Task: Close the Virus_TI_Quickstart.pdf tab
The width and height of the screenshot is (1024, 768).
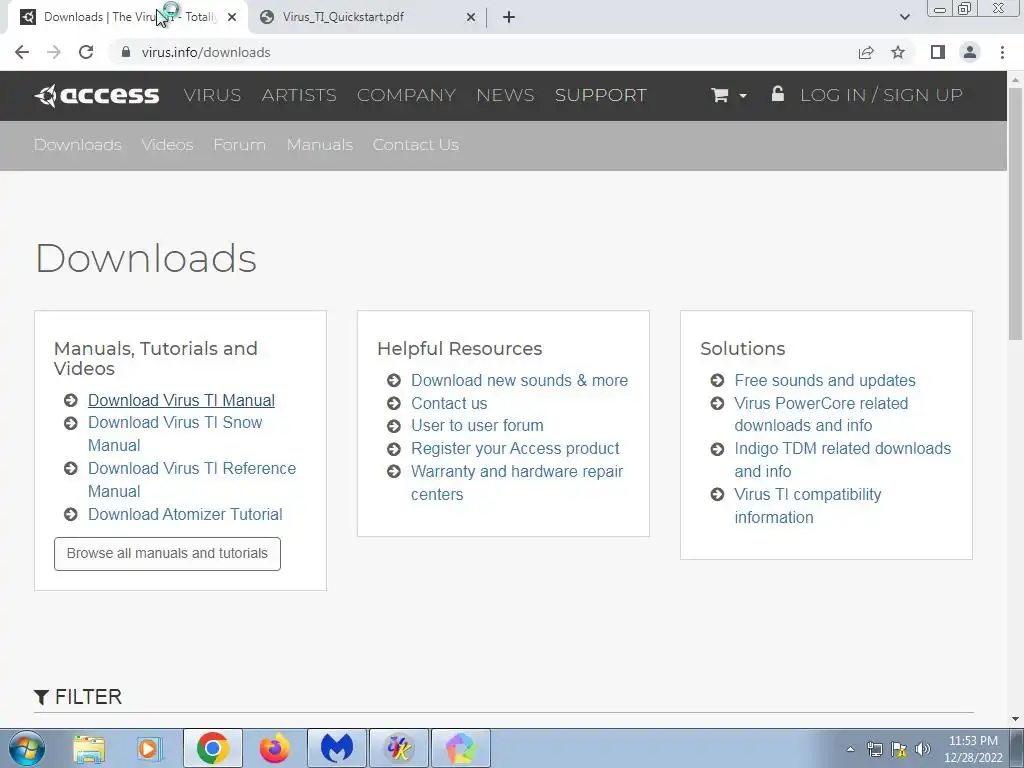Action: [x=470, y=17]
